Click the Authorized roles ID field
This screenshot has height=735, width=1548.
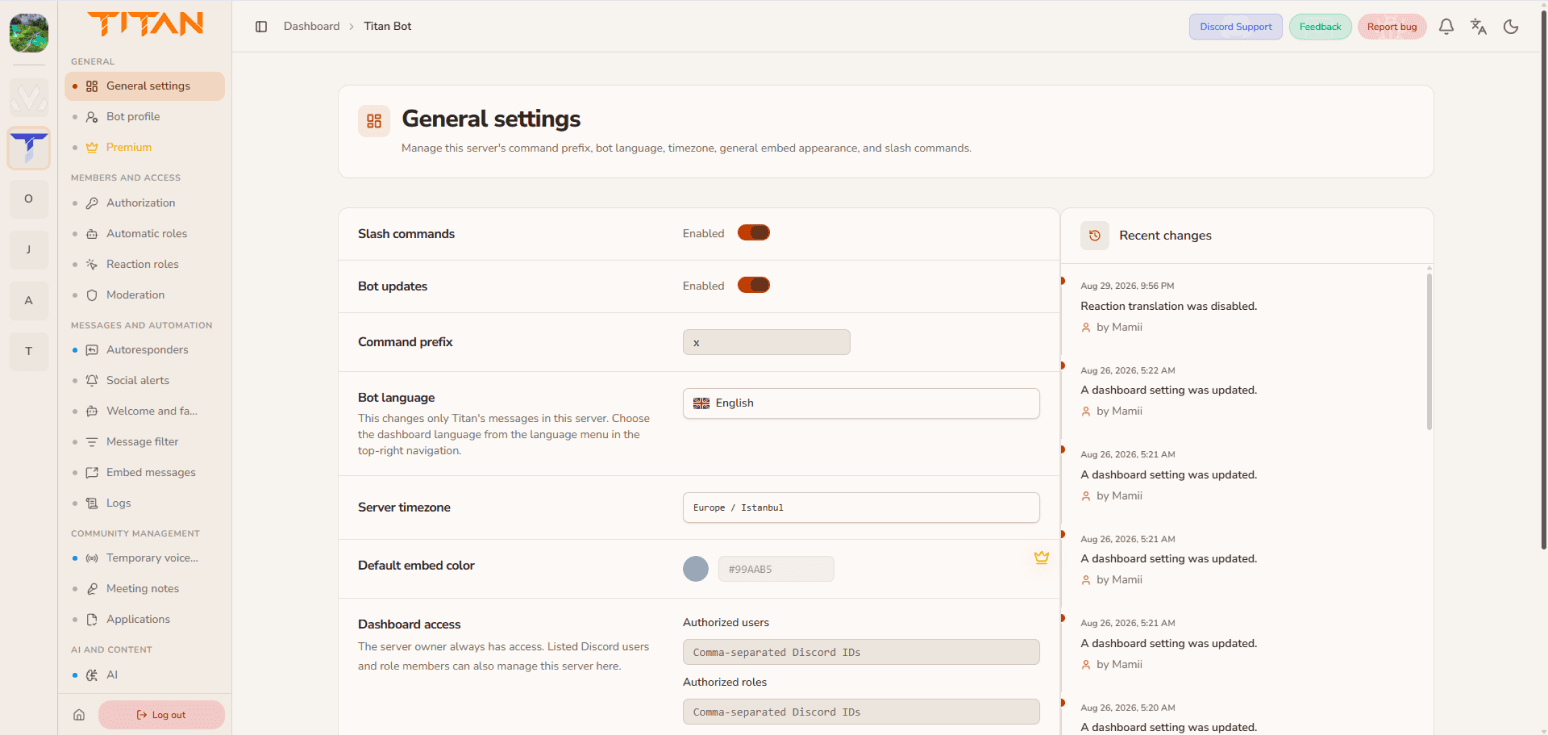(861, 712)
